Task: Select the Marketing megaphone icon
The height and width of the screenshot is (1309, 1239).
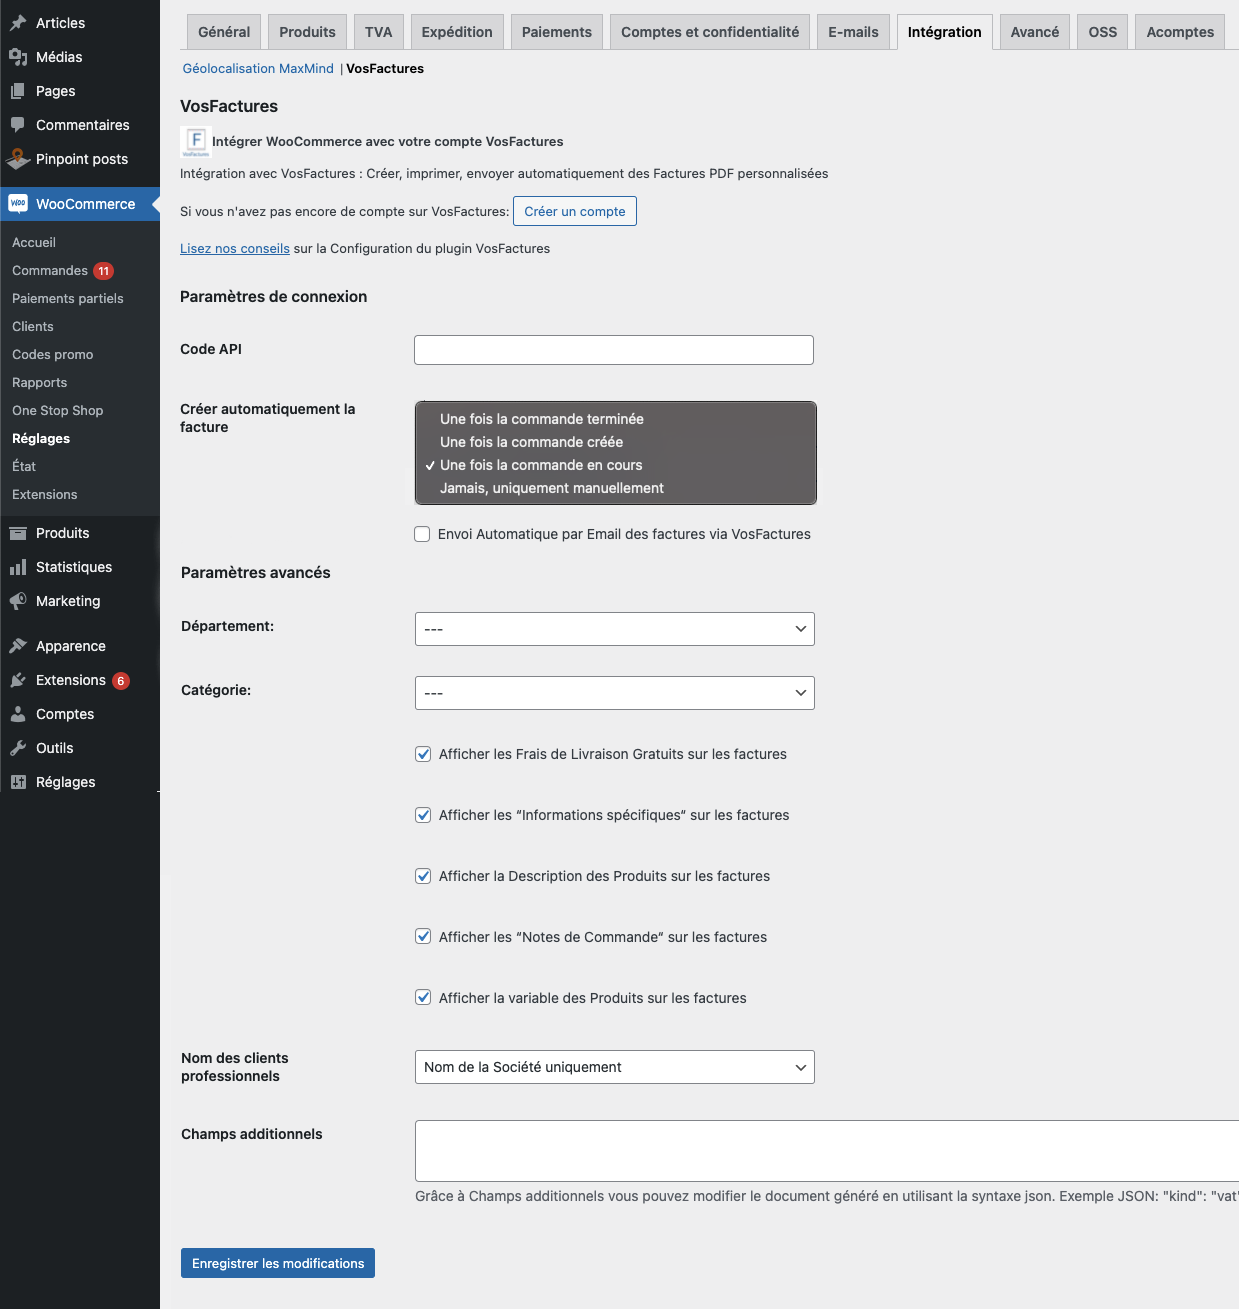Action: click(18, 601)
